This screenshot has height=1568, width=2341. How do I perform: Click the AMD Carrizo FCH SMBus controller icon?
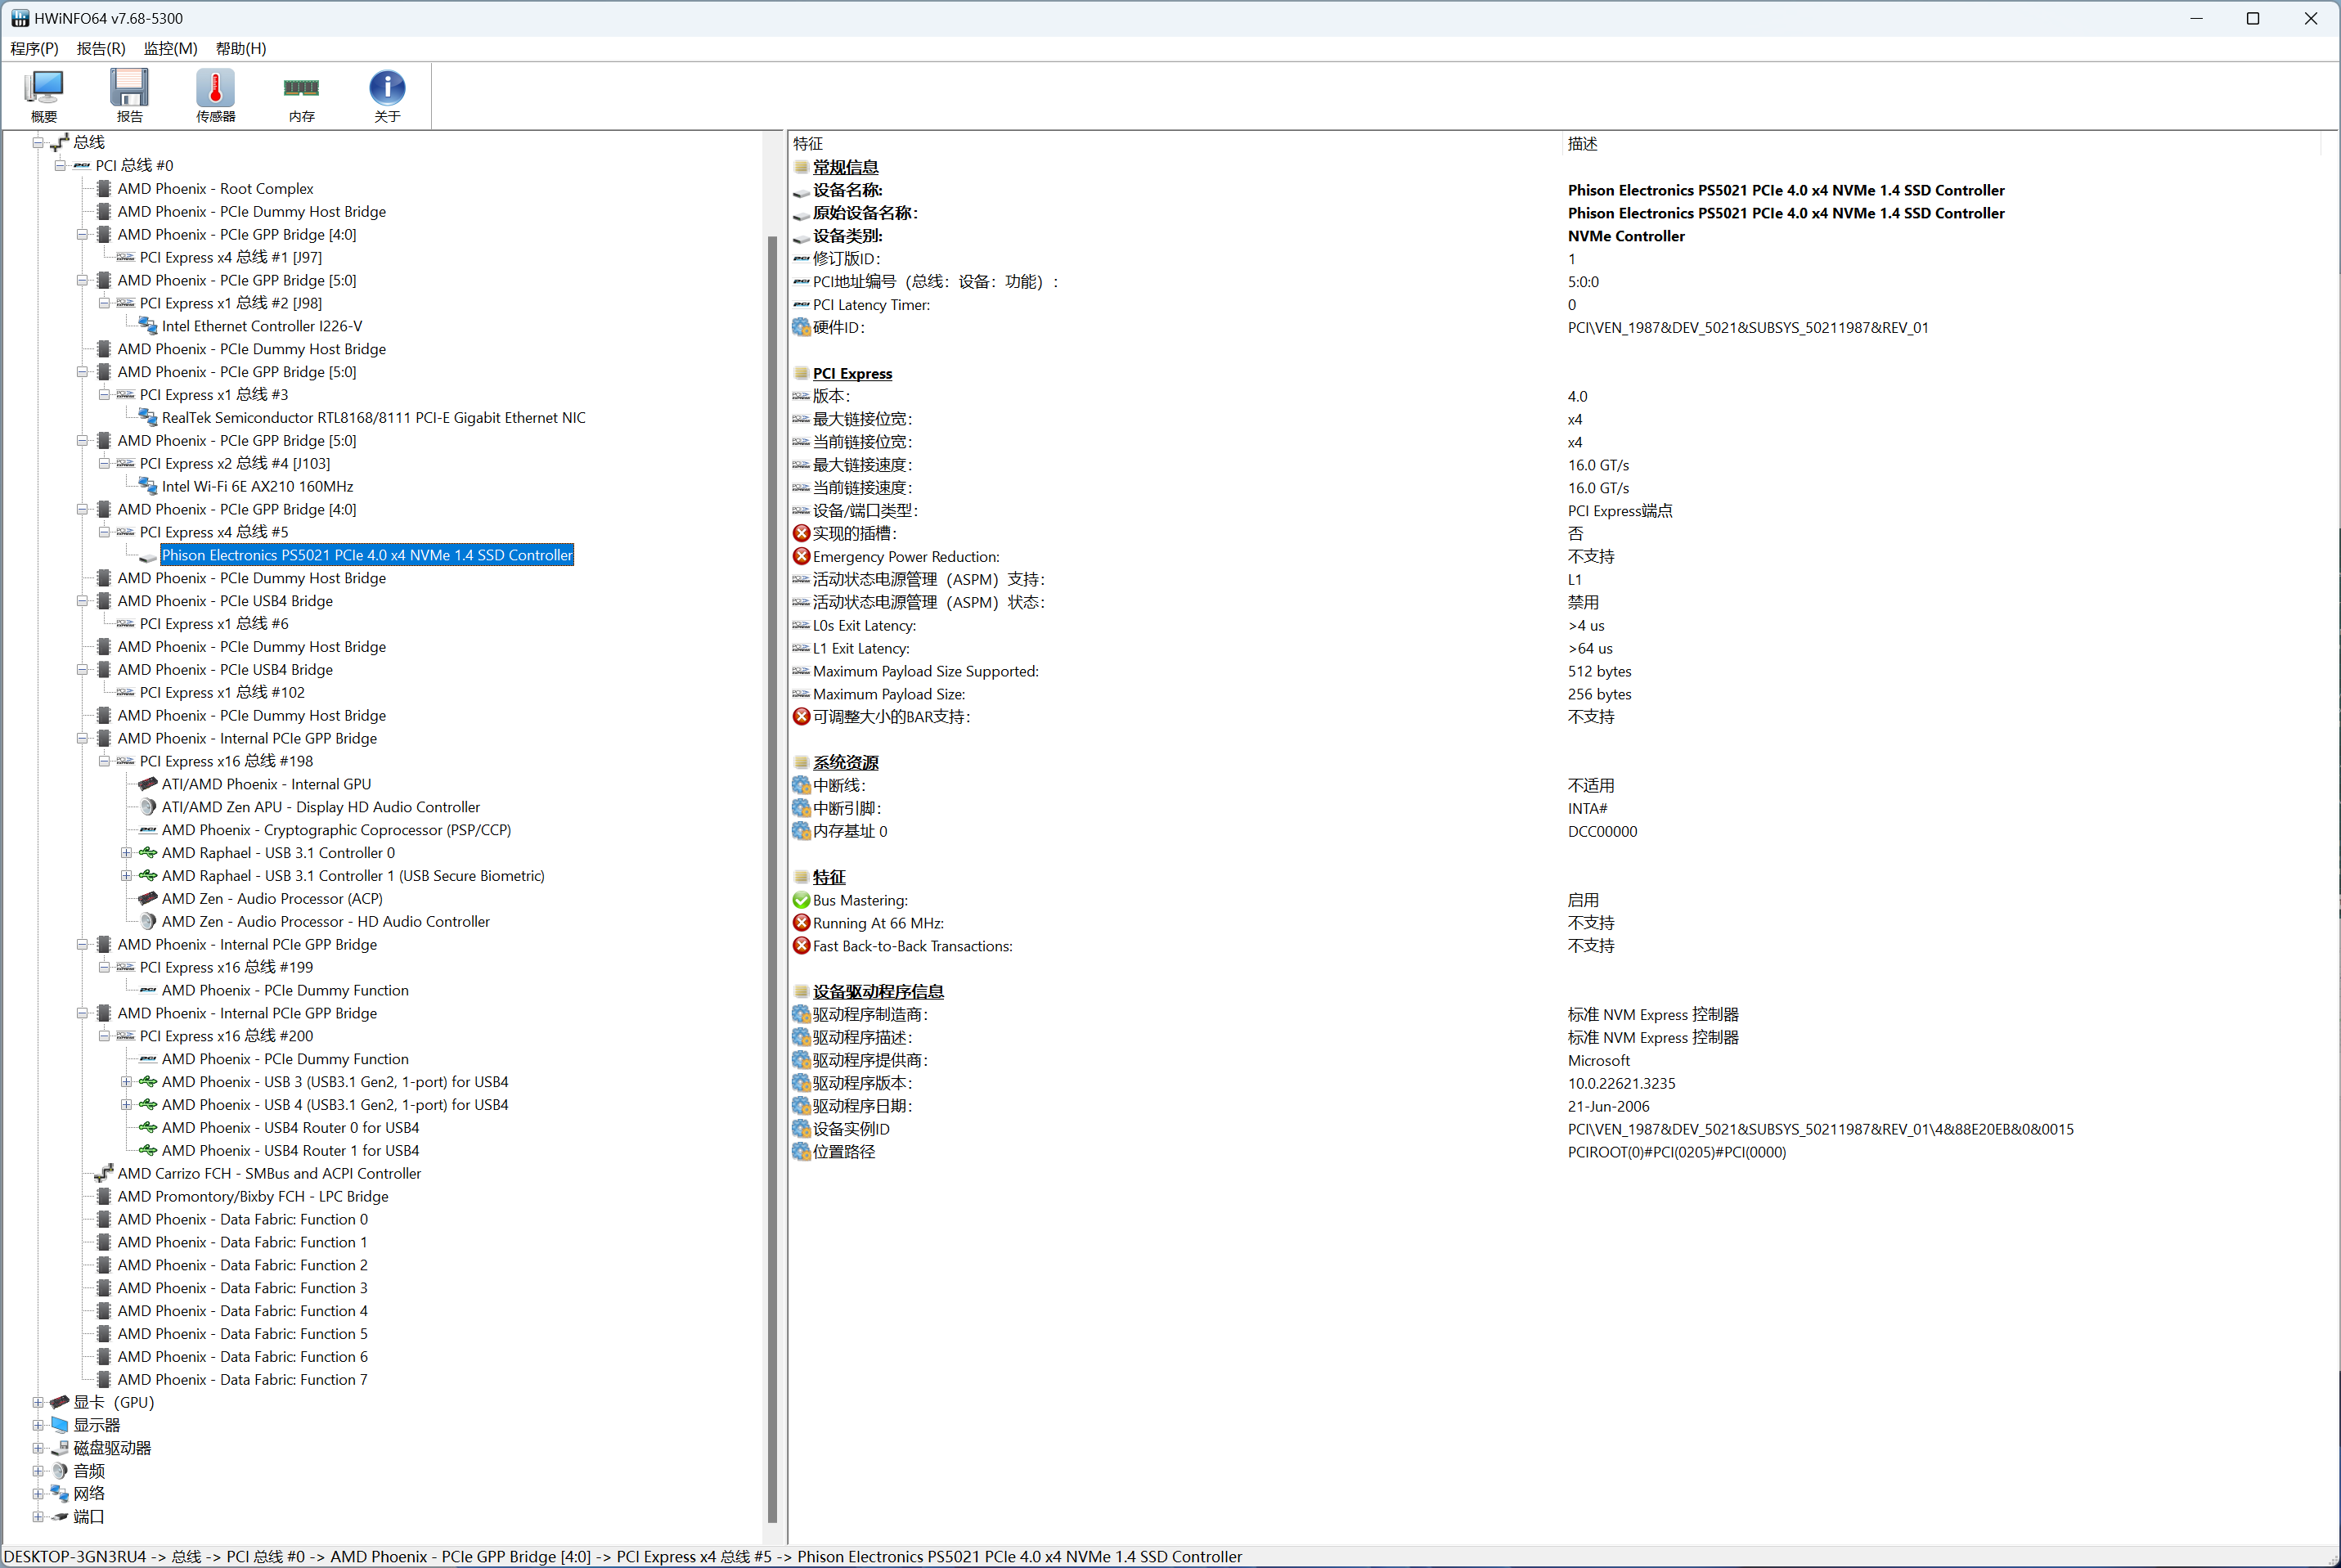[104, 1174]
